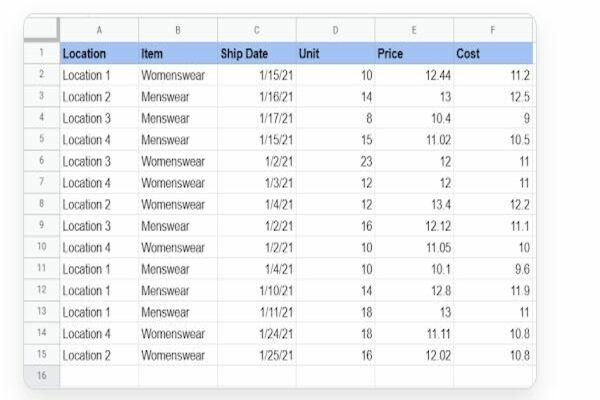Screen dimensions: 600x400
Task: Select column A header
Action: pos(99,30)
